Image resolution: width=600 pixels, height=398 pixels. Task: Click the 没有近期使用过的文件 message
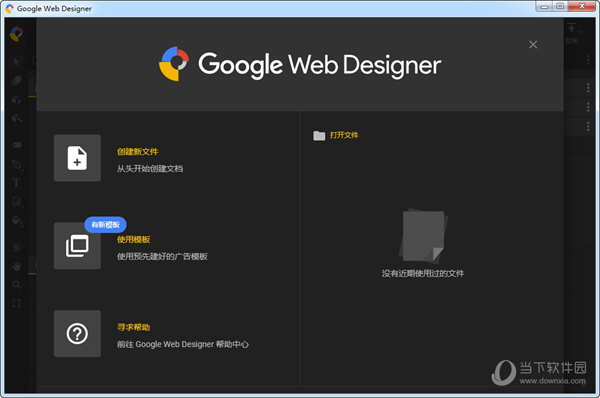pyautogui.click(x=422, y=273)
